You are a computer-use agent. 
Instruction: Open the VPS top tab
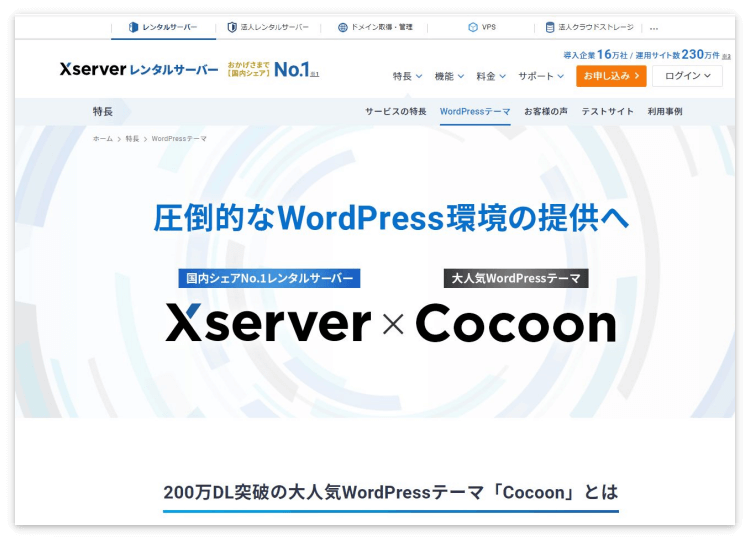tap(482, 27)
